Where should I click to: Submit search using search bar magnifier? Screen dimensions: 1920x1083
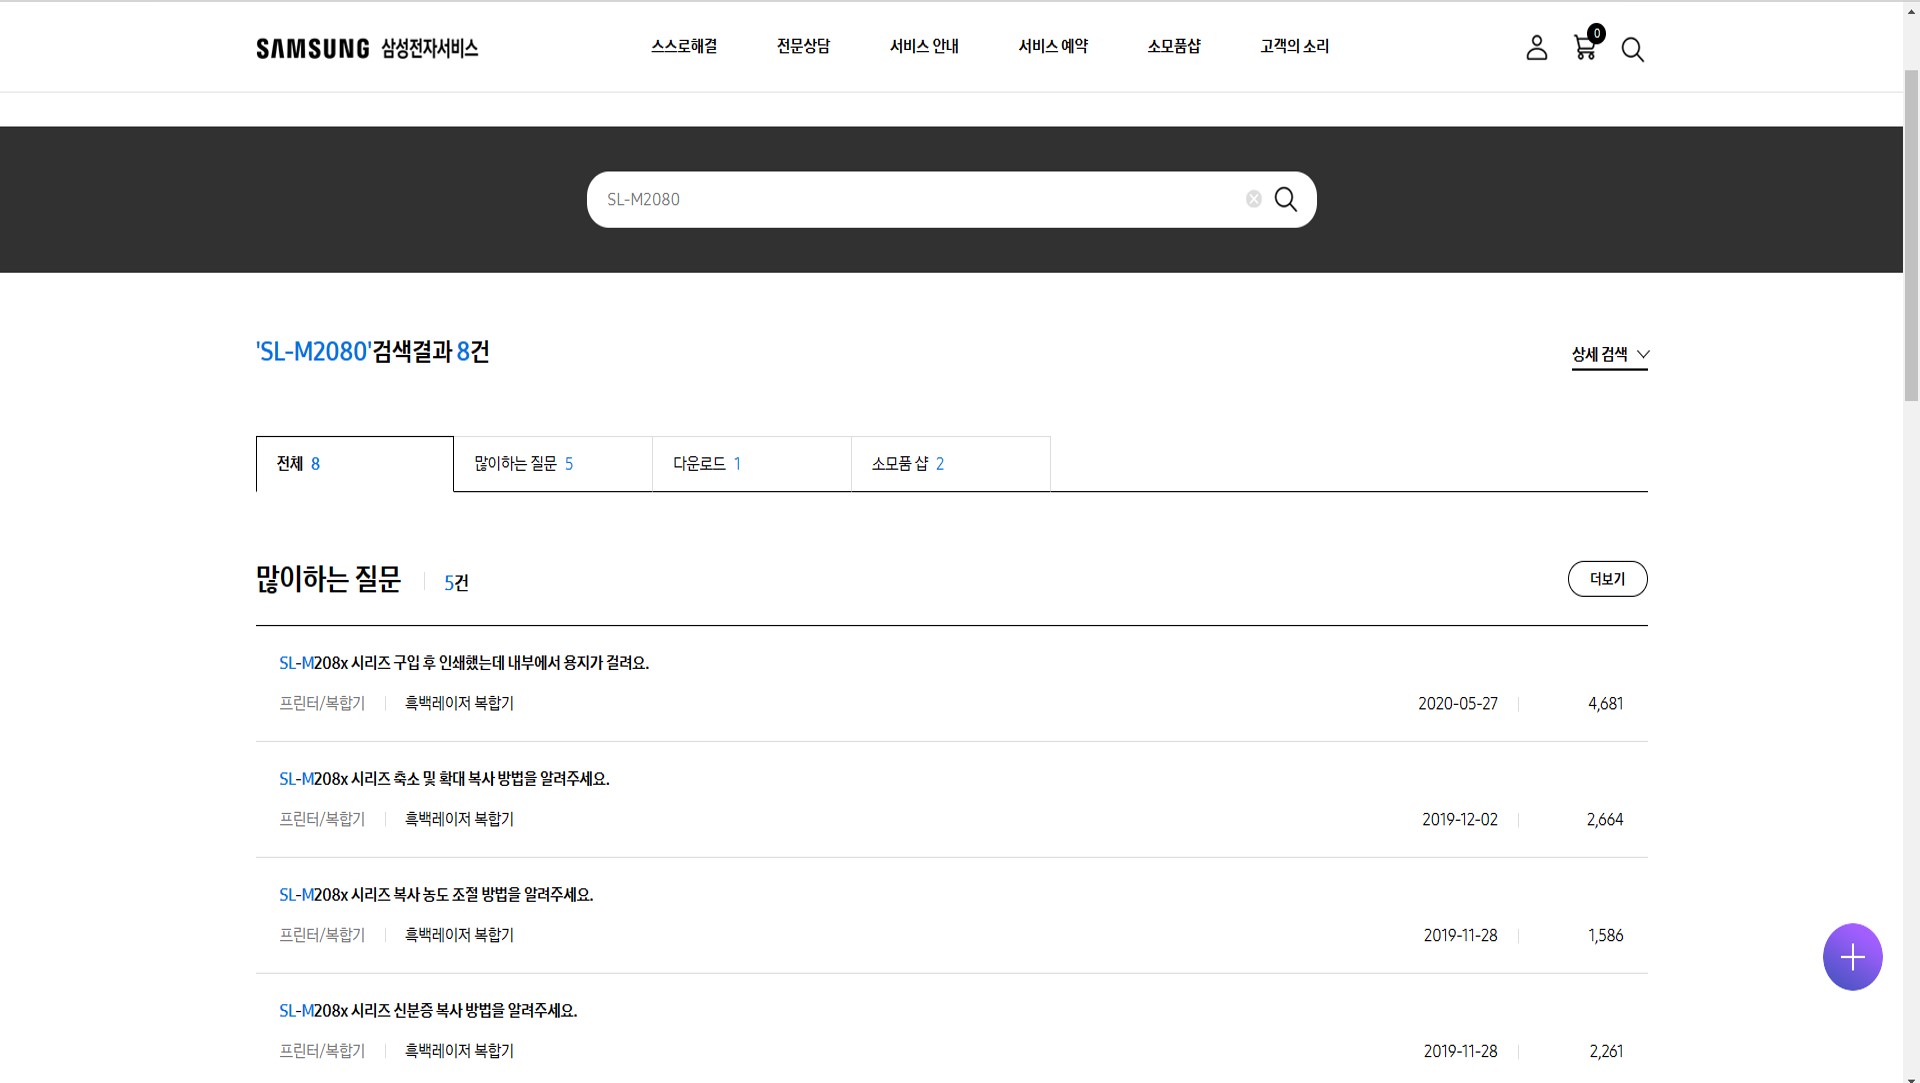(x=1286, y=199)
